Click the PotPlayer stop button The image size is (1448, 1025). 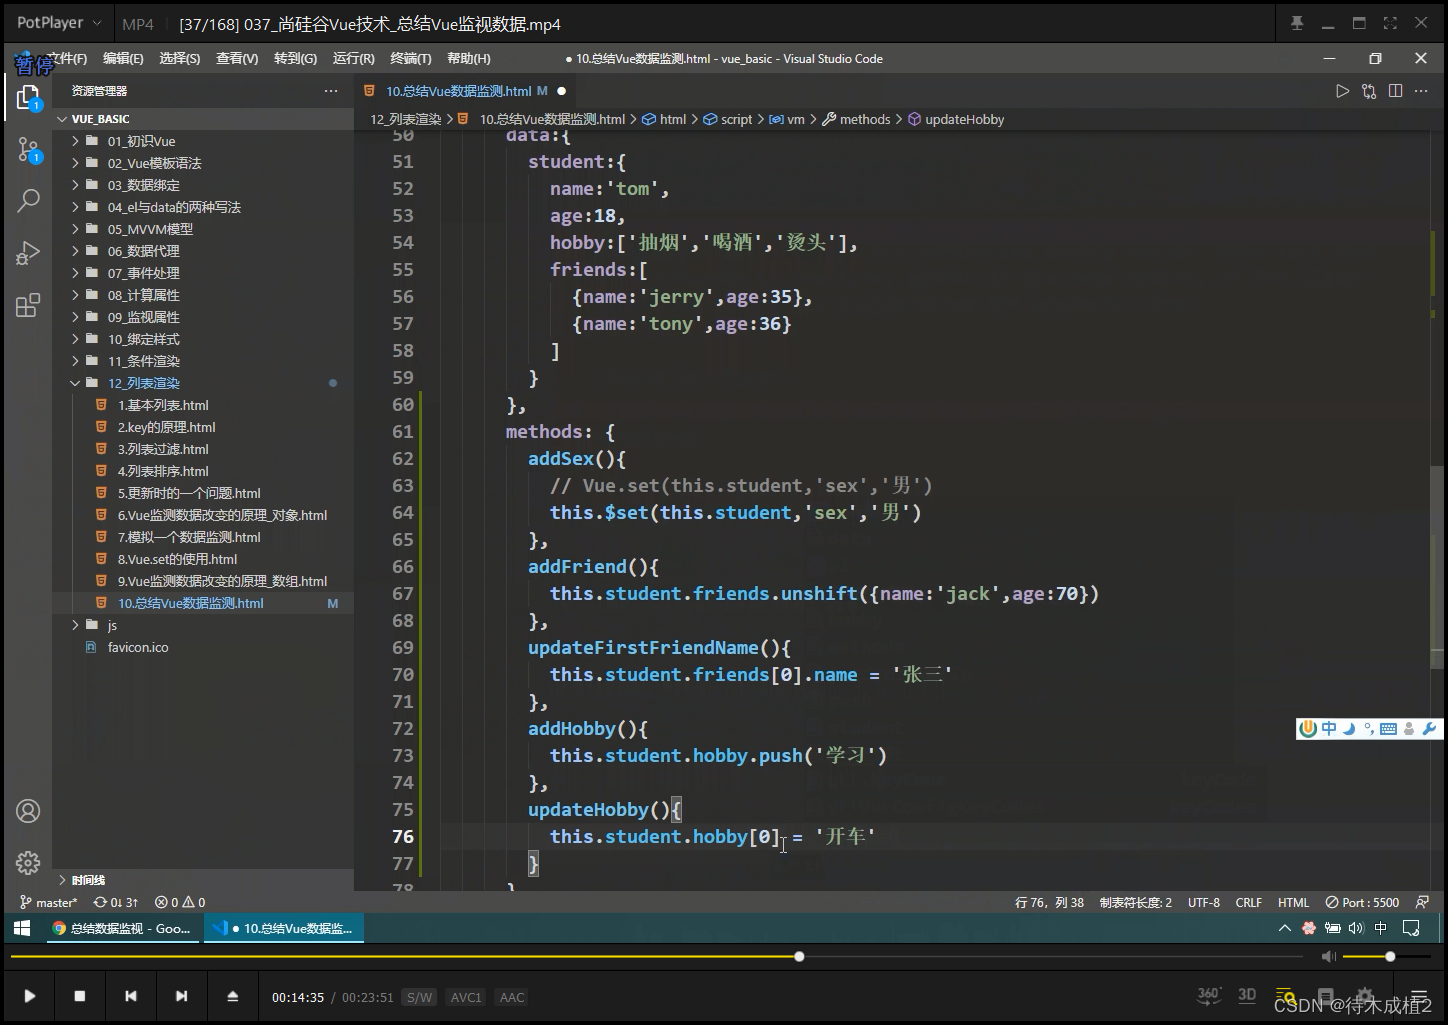pos(80,996)
